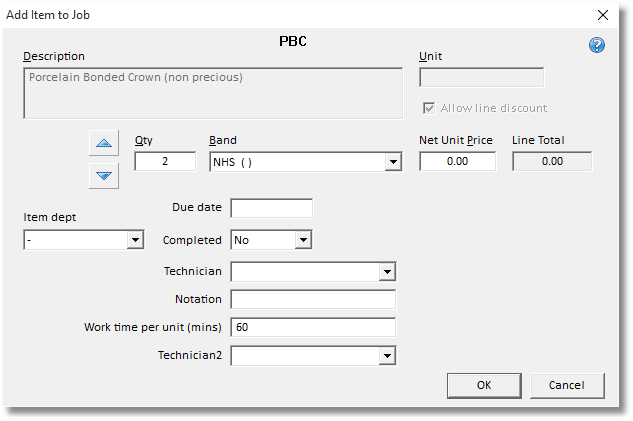Screen dimensions: 633x421
Task: Select the Work time per unit field
Action: (313, 327)
